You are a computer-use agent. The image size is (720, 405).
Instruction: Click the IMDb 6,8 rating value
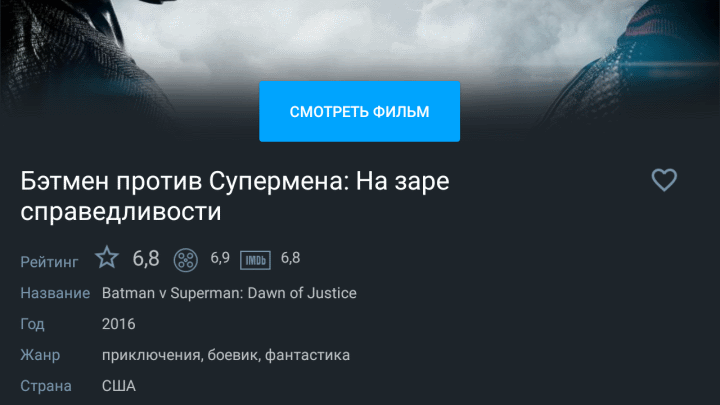click(290, 258)
